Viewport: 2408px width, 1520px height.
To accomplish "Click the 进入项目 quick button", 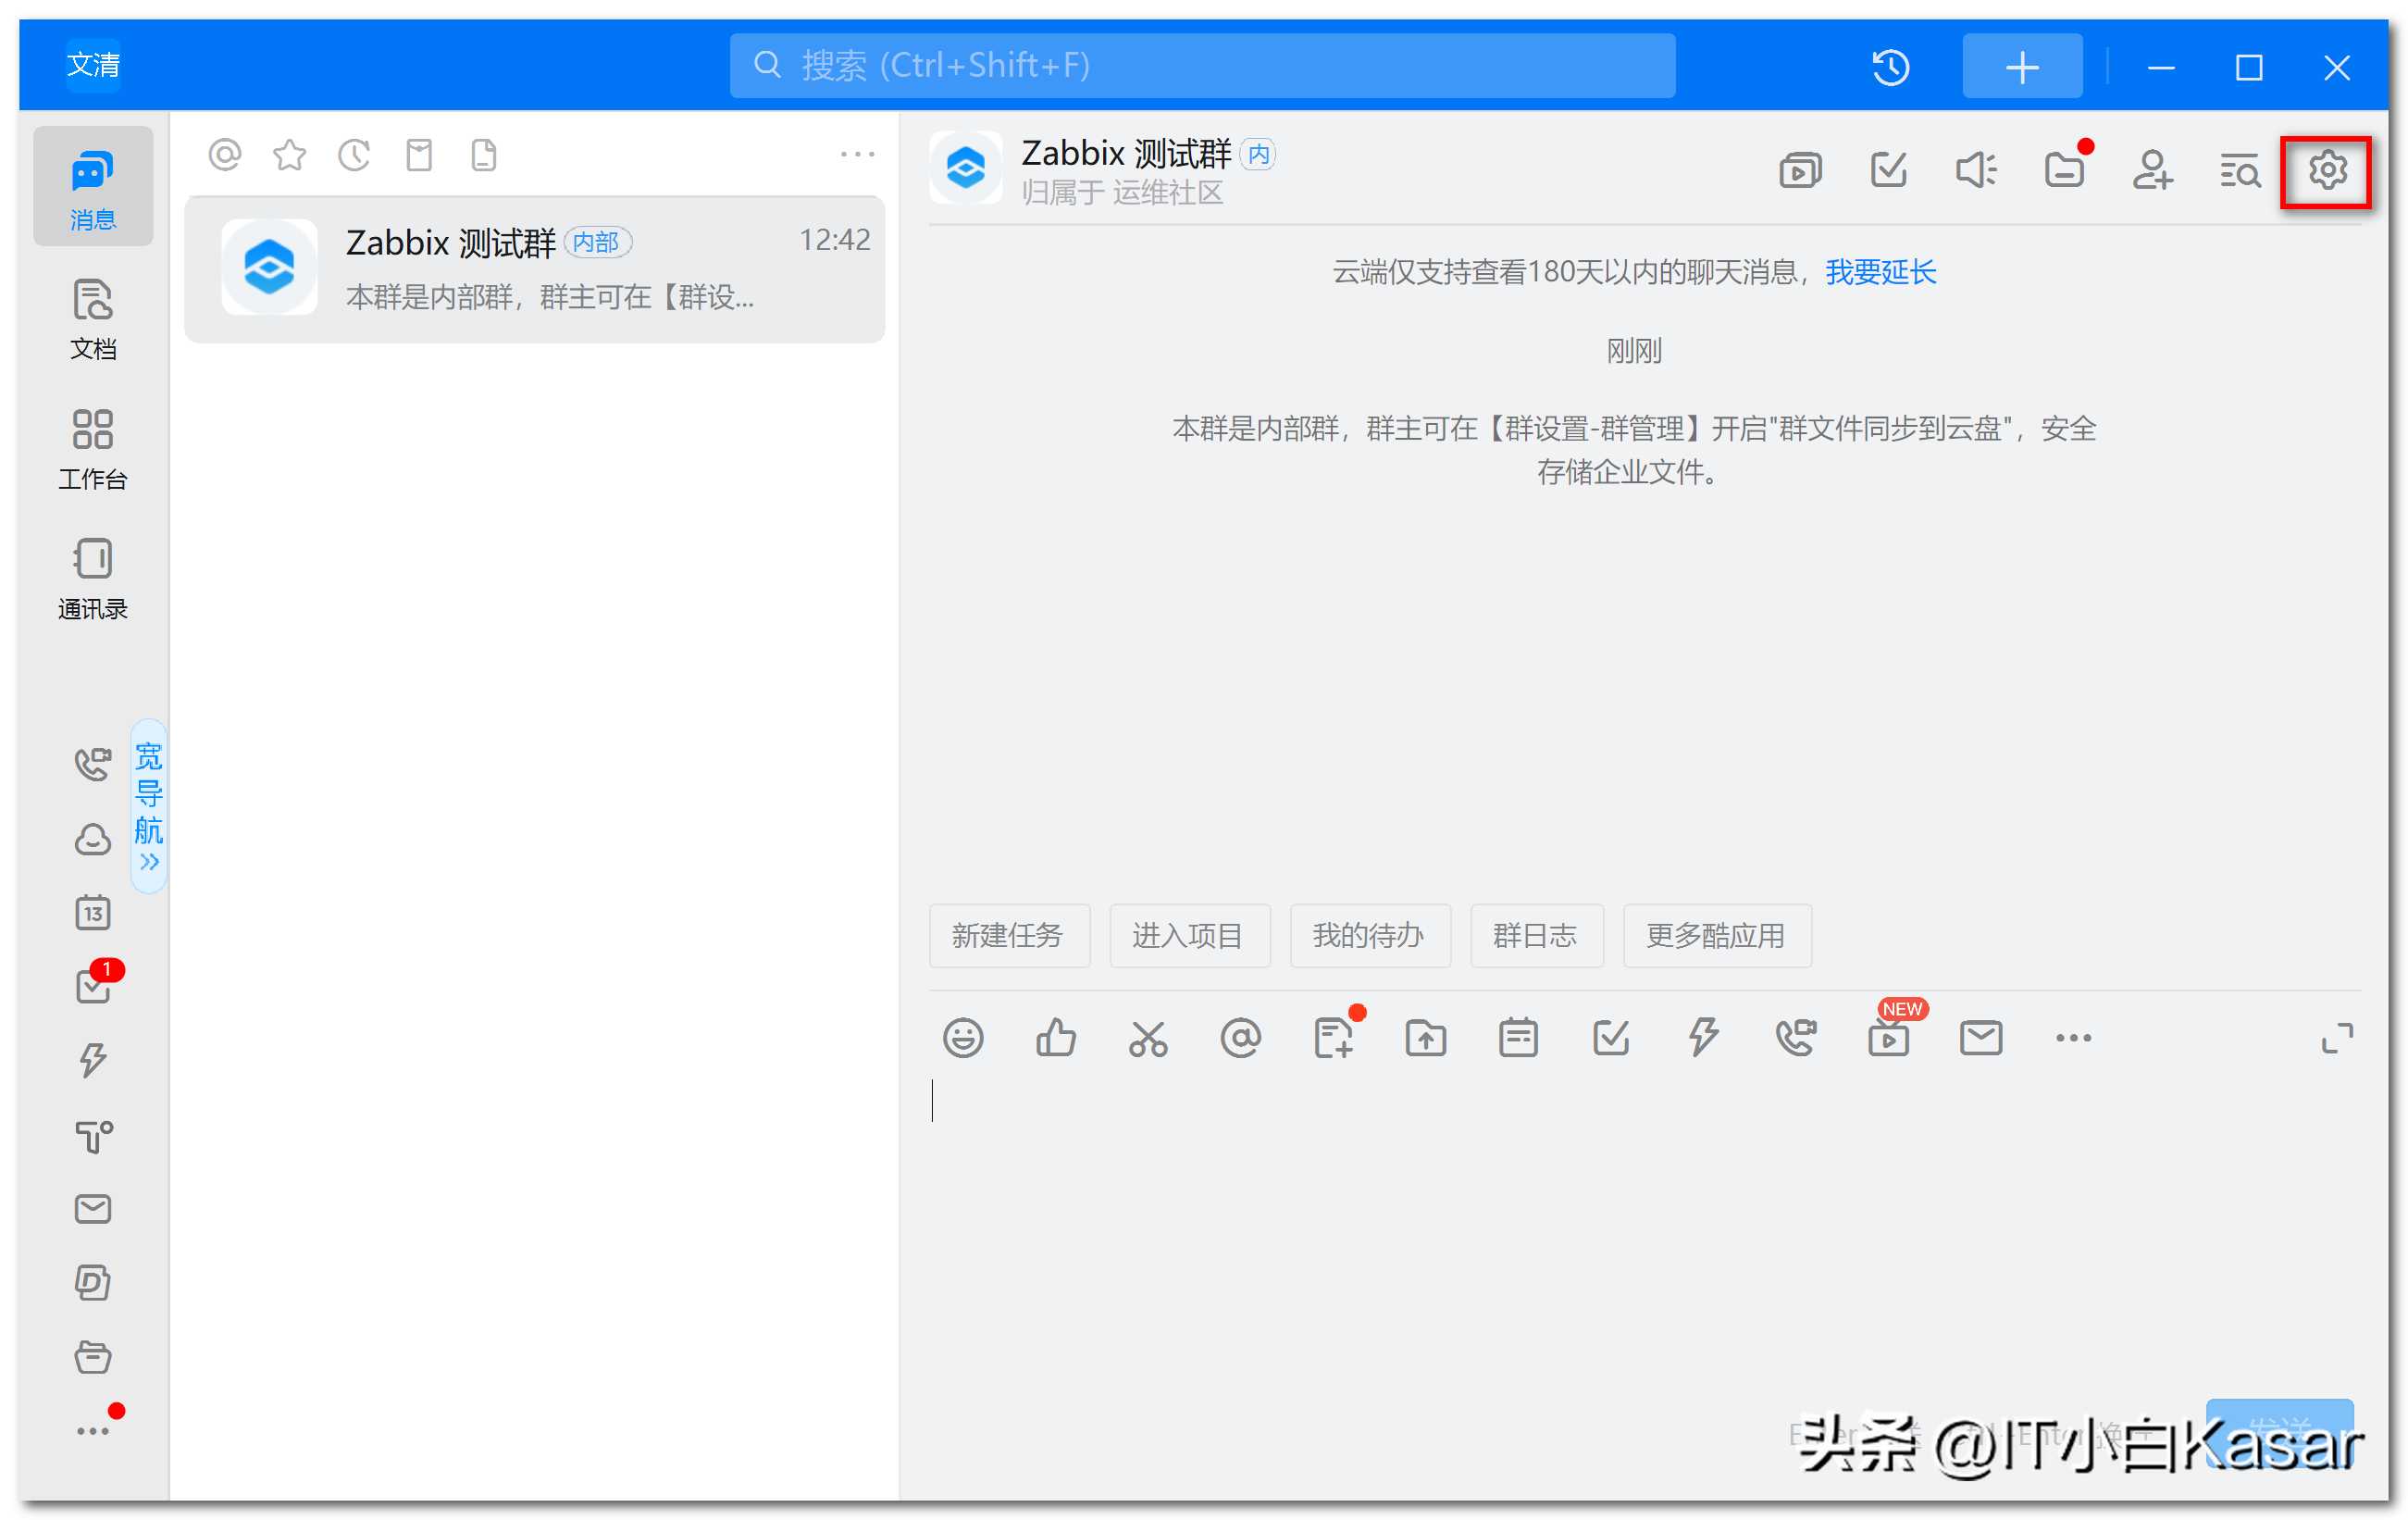I will (1190, 936).
